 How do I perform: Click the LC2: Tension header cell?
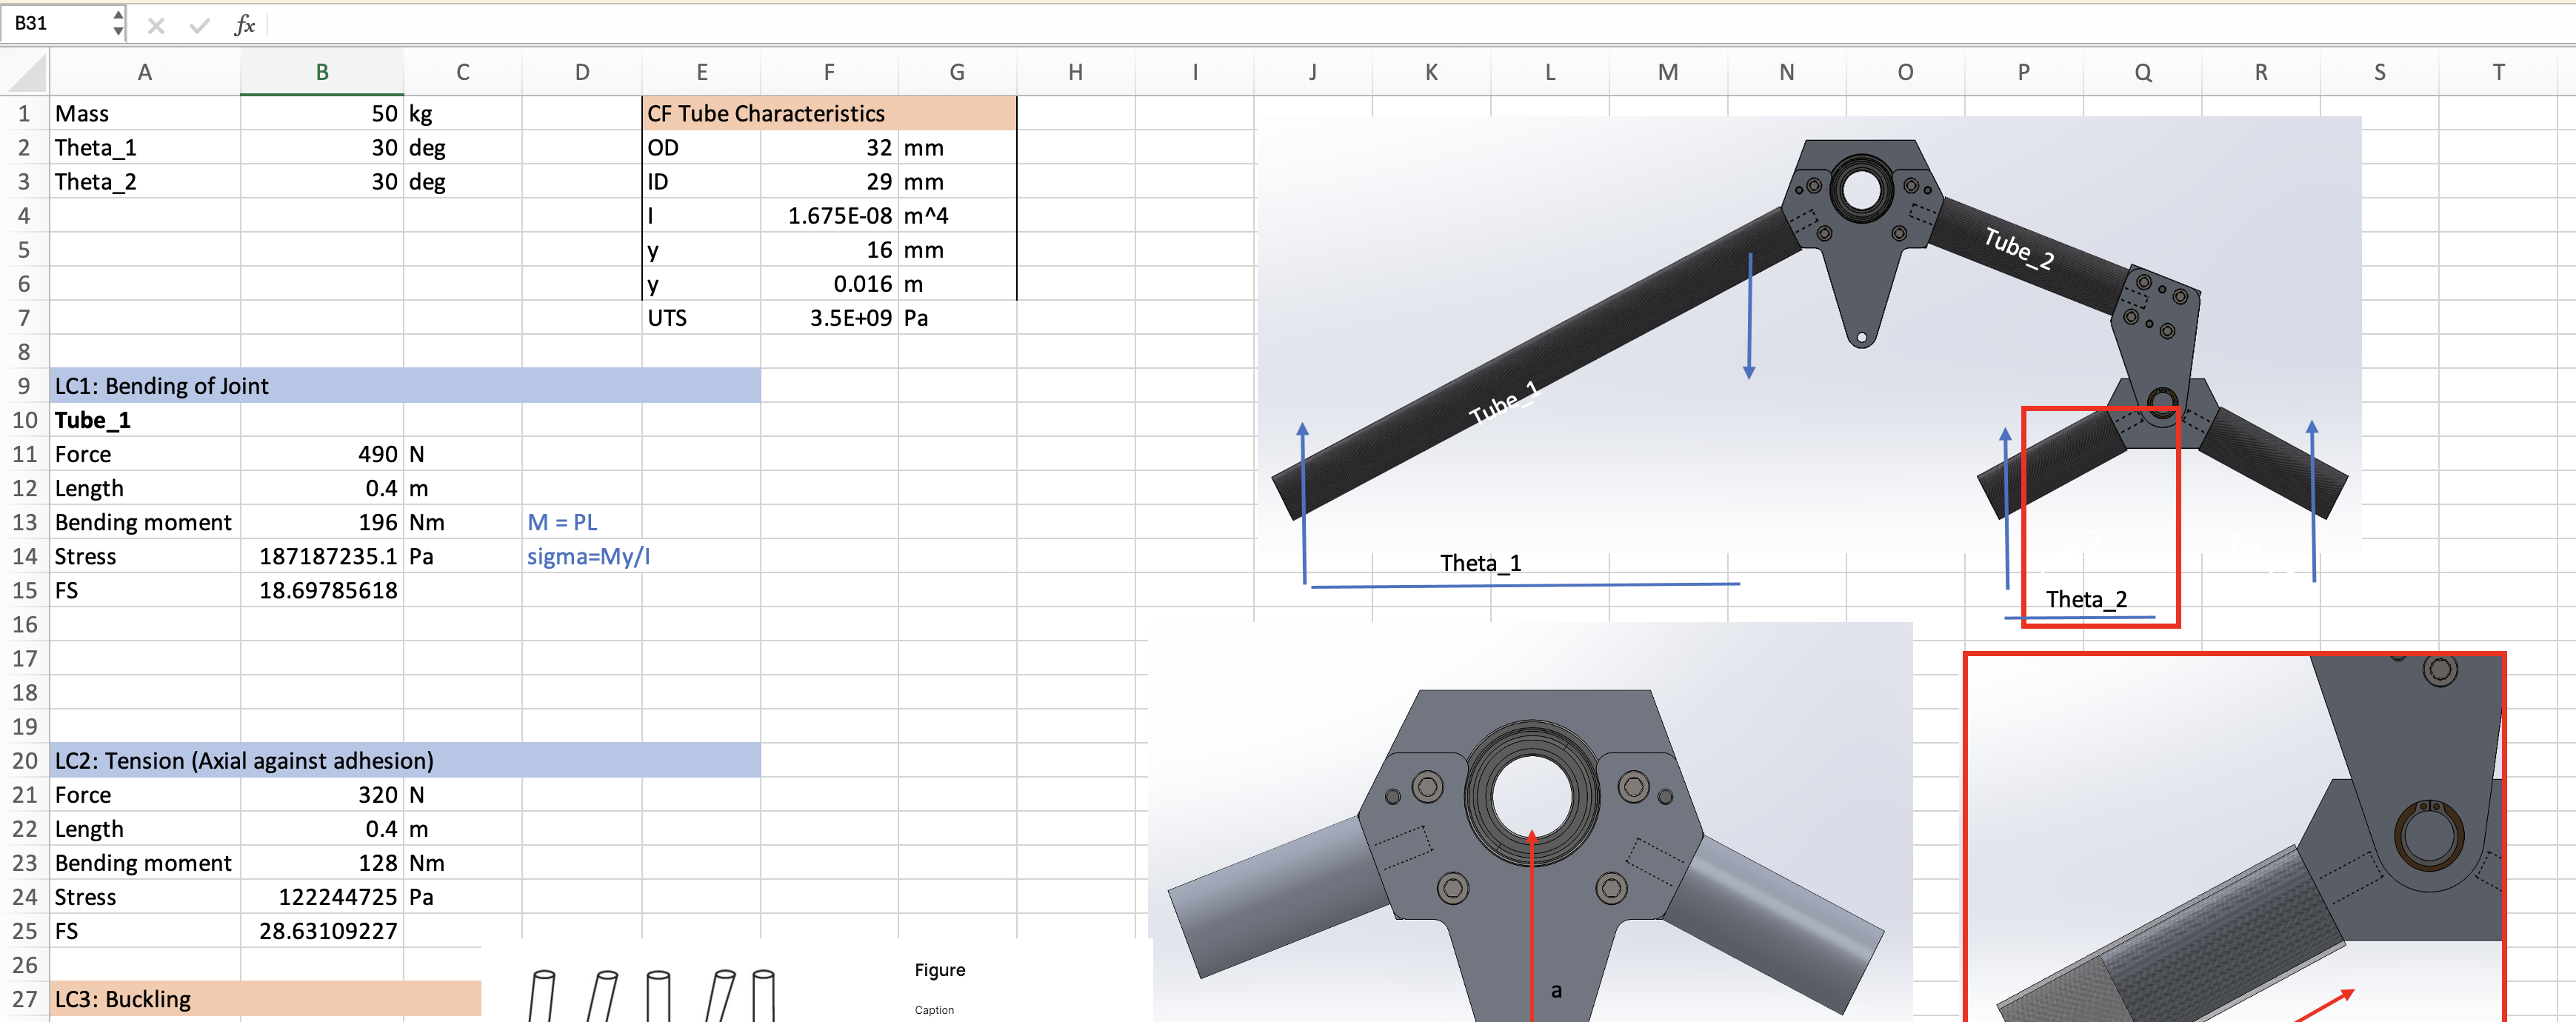pyautogui.click(x=405, y=760)
